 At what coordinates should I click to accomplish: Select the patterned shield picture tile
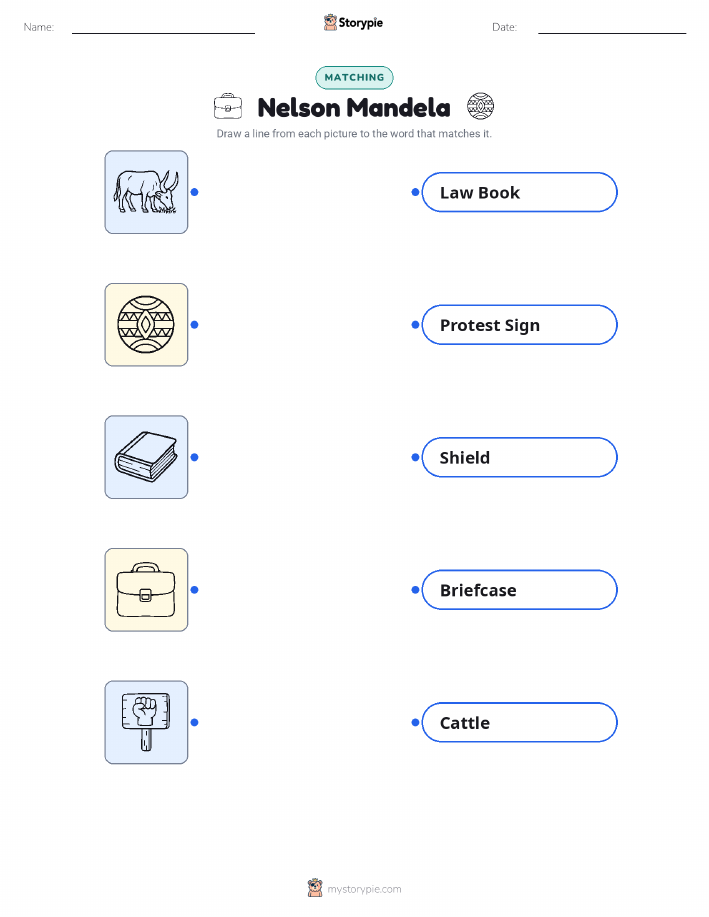click(x=146, y=325)
